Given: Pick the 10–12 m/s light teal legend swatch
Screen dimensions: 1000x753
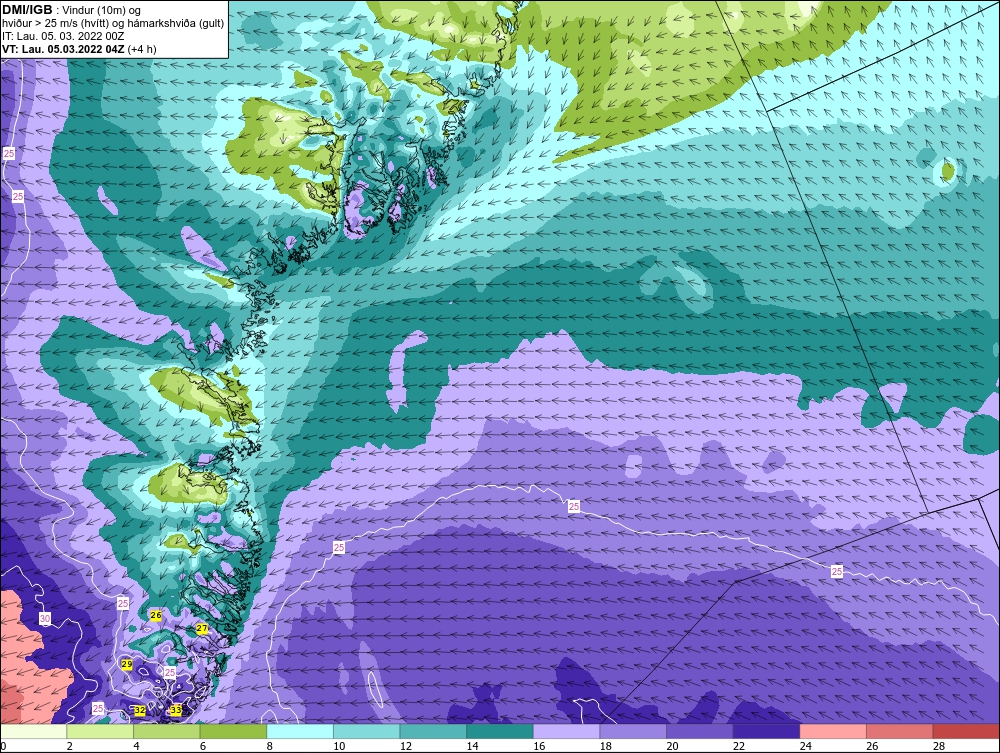Looking at the screenshot, I should point(366,731).
